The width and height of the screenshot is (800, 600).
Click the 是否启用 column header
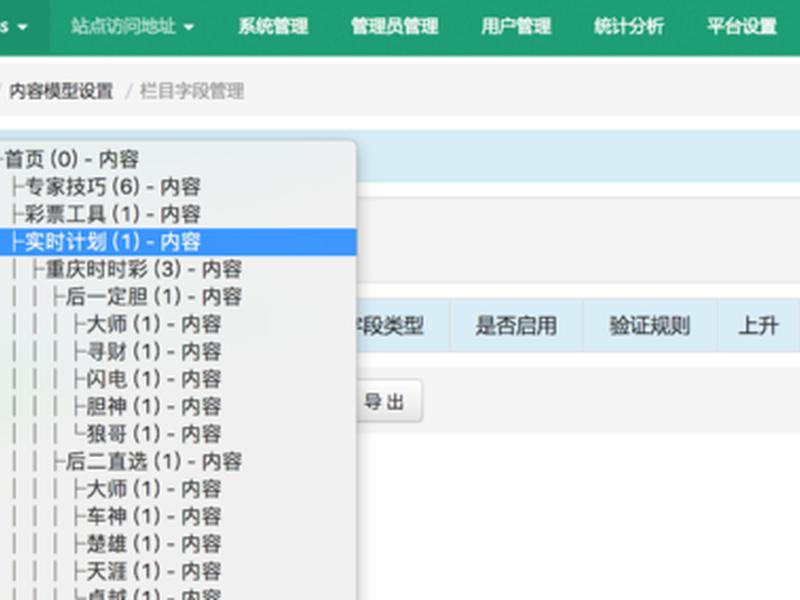(516, 326)
